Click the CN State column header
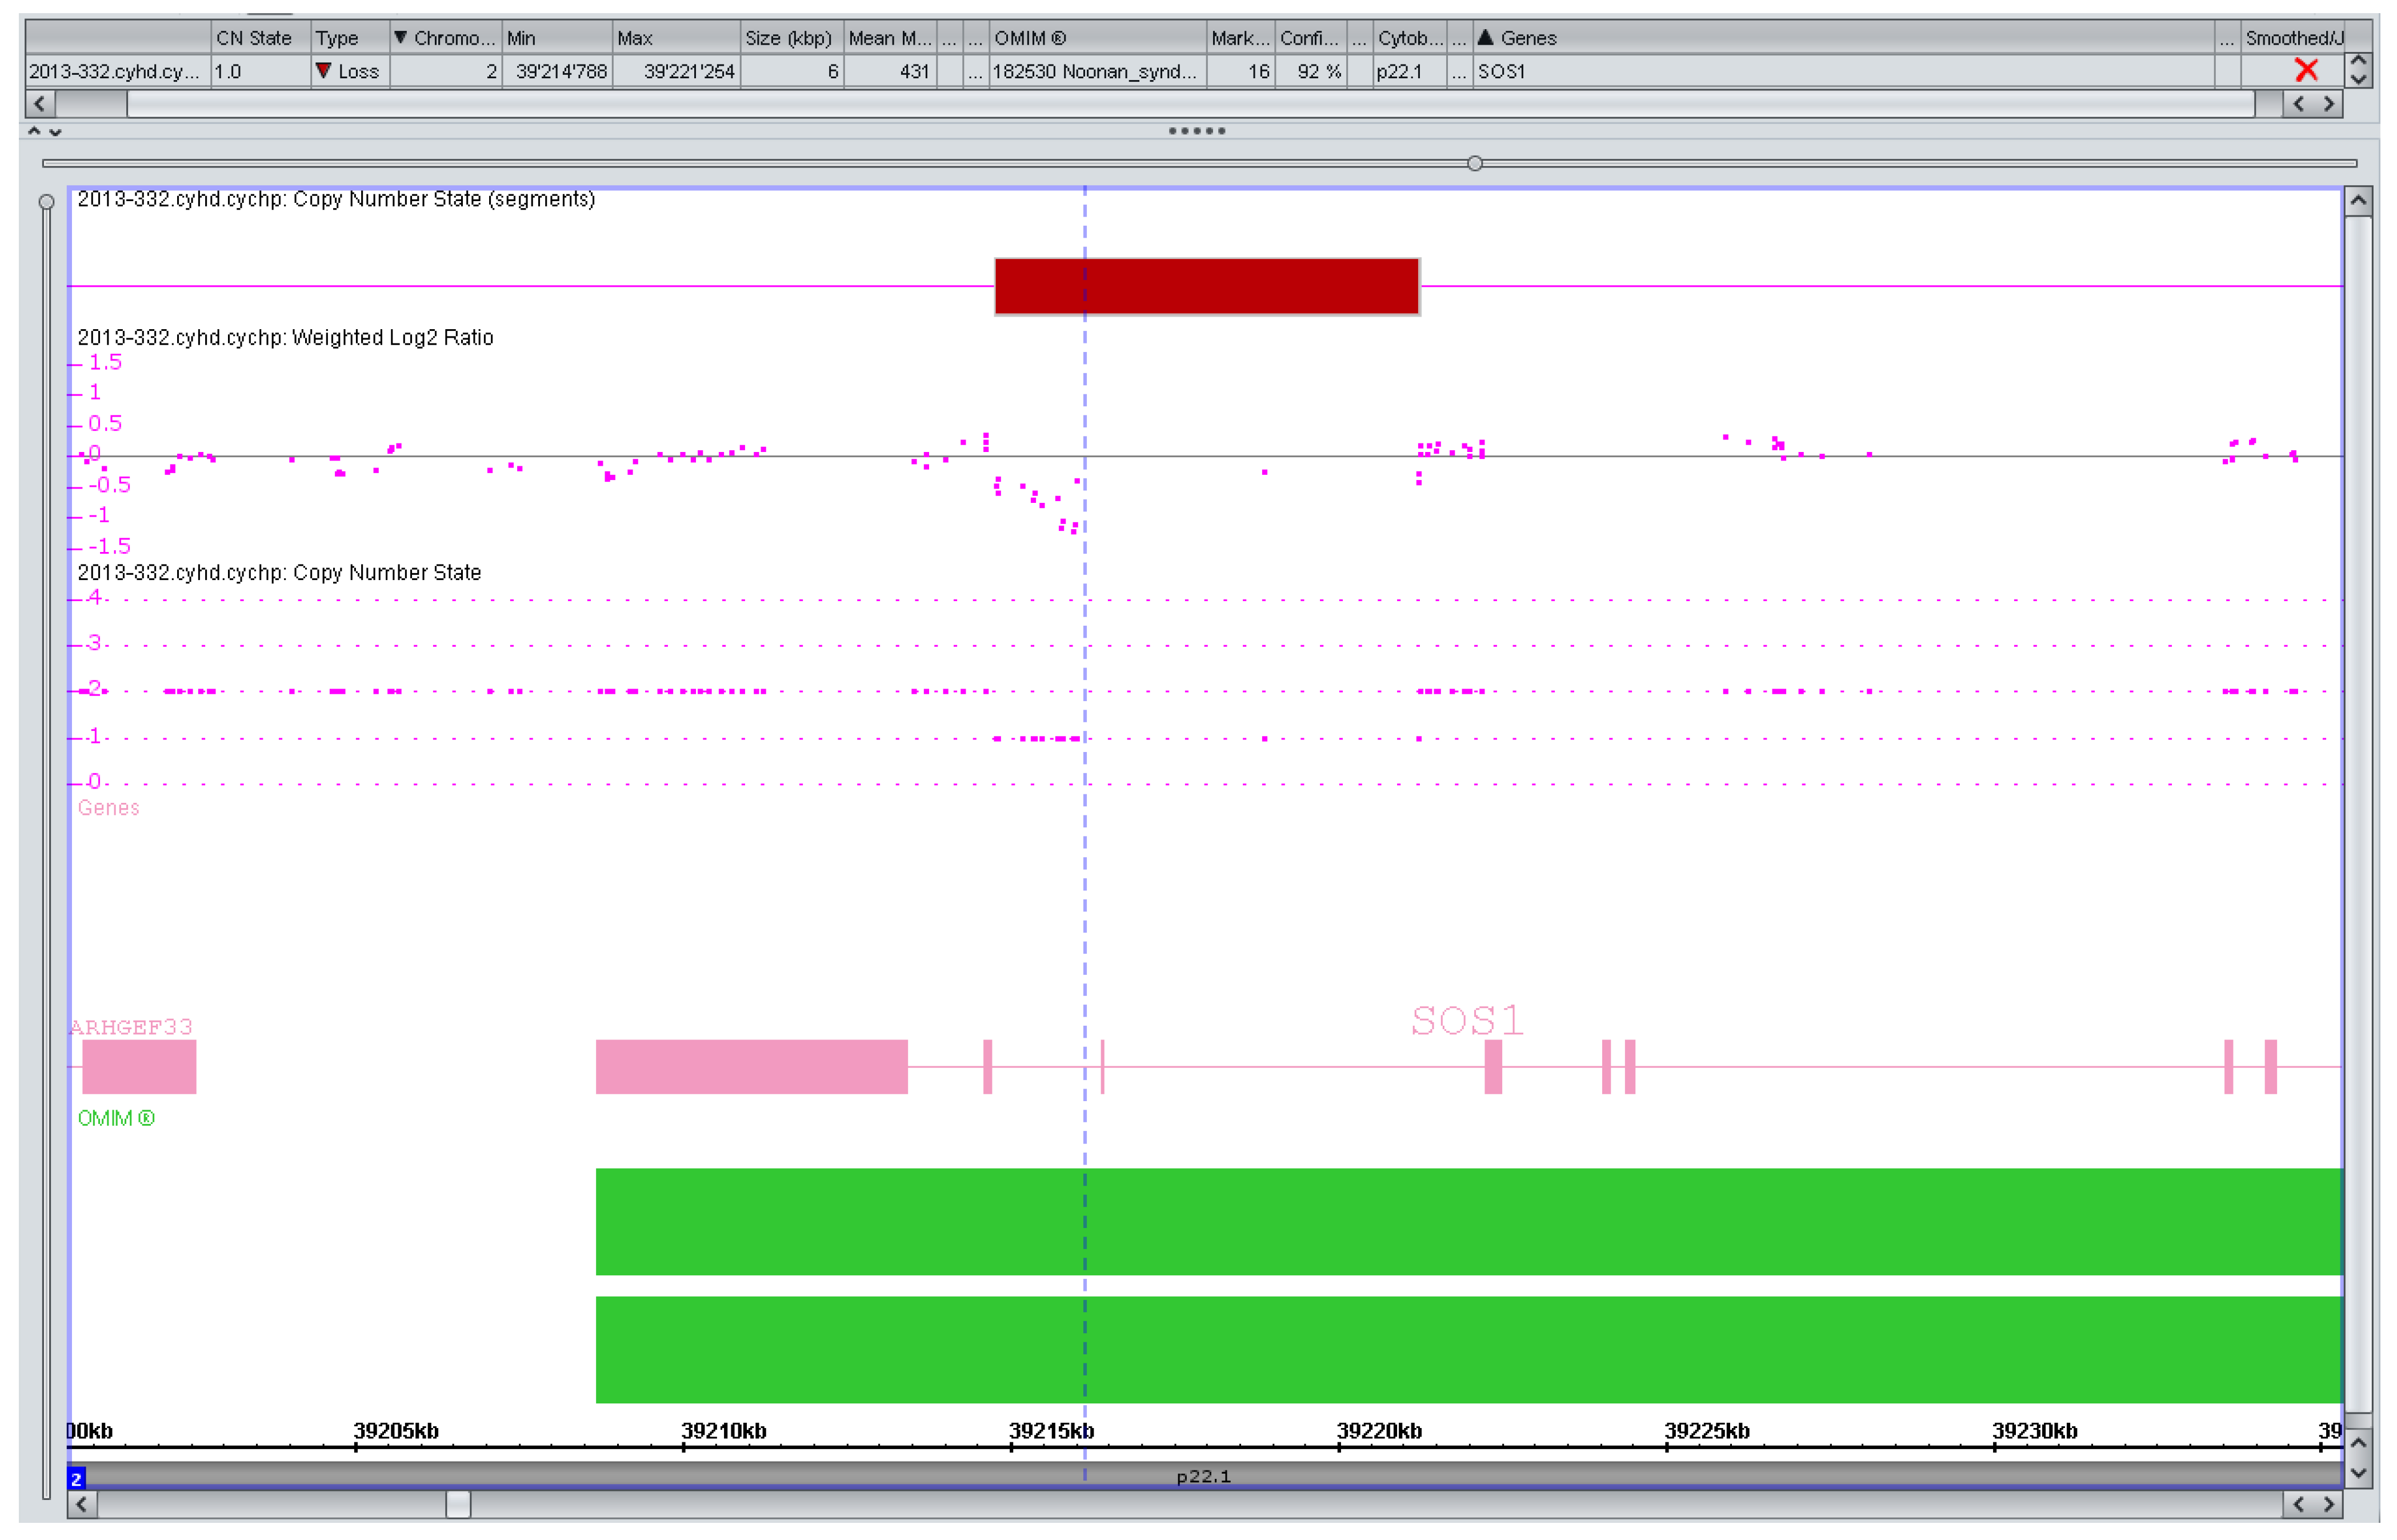2397x1540 pixels. (x=254, y=38)
